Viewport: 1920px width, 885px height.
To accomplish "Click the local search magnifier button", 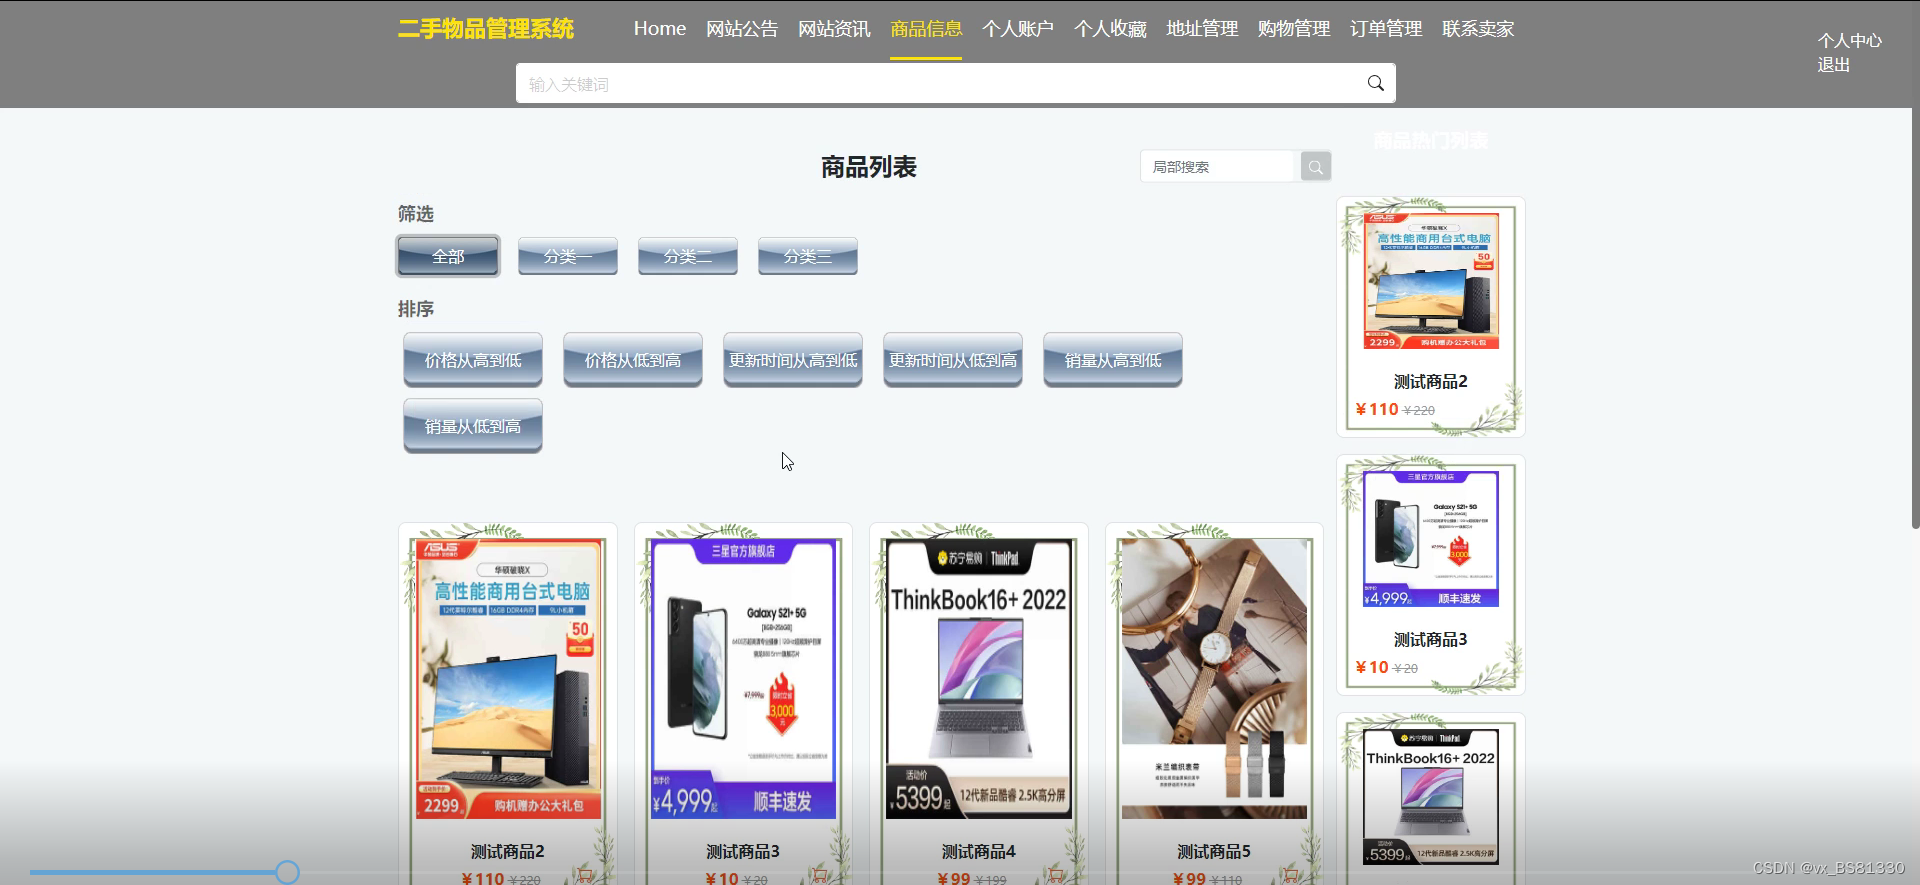I will pos(1316,167).
